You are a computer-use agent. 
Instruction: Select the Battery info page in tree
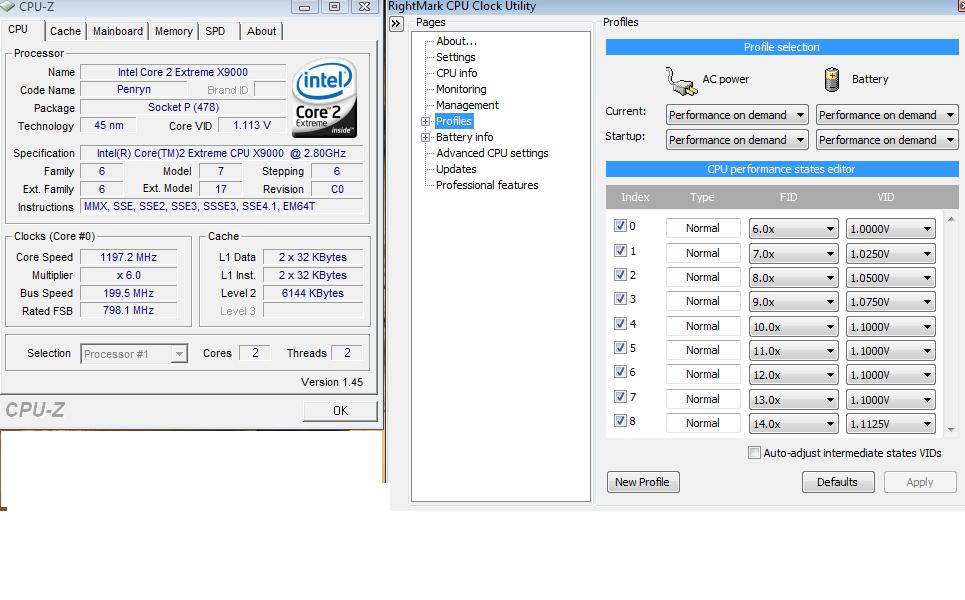point(465,137)
